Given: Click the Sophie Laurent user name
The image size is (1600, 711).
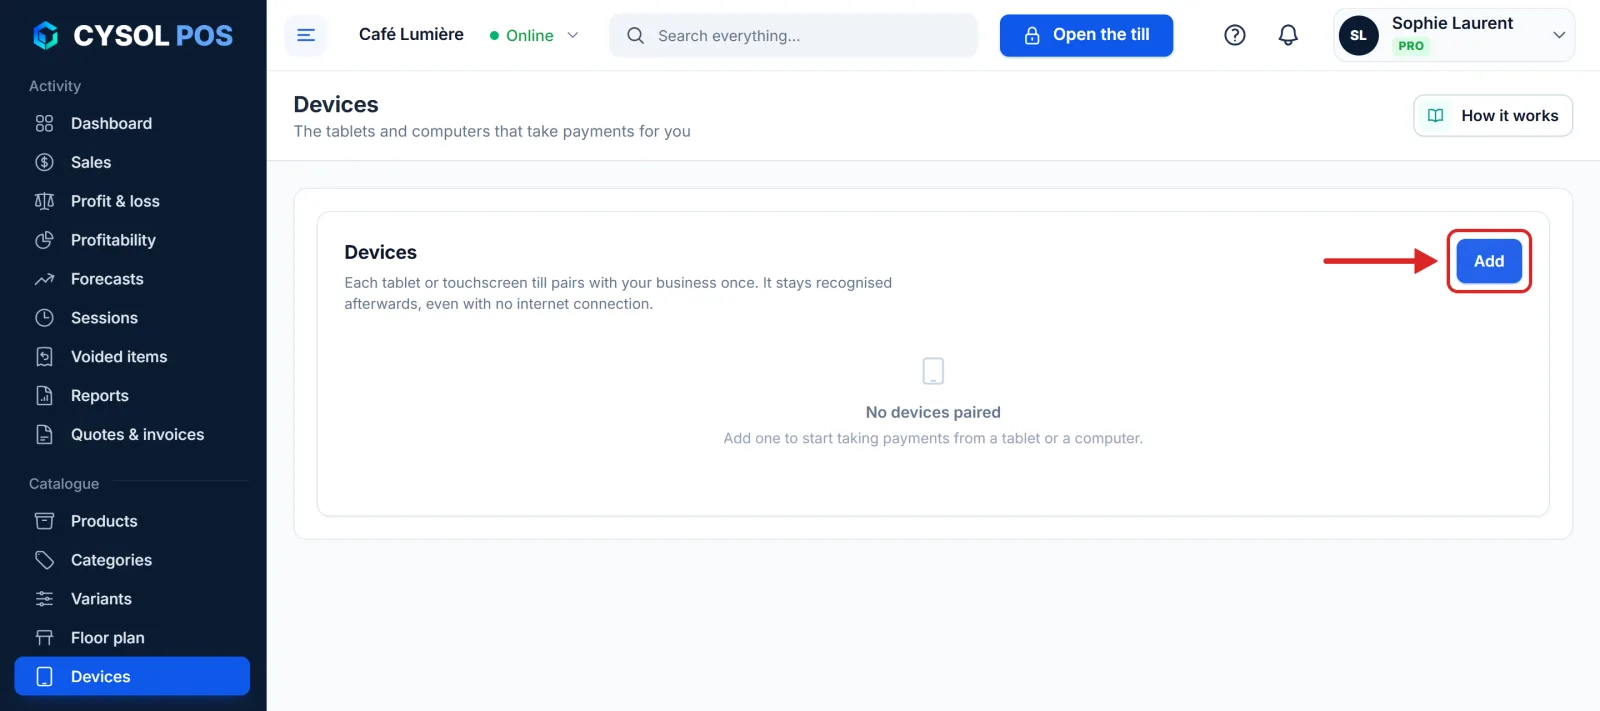Looking at the screenshot, I should [x=1452, y=23].
